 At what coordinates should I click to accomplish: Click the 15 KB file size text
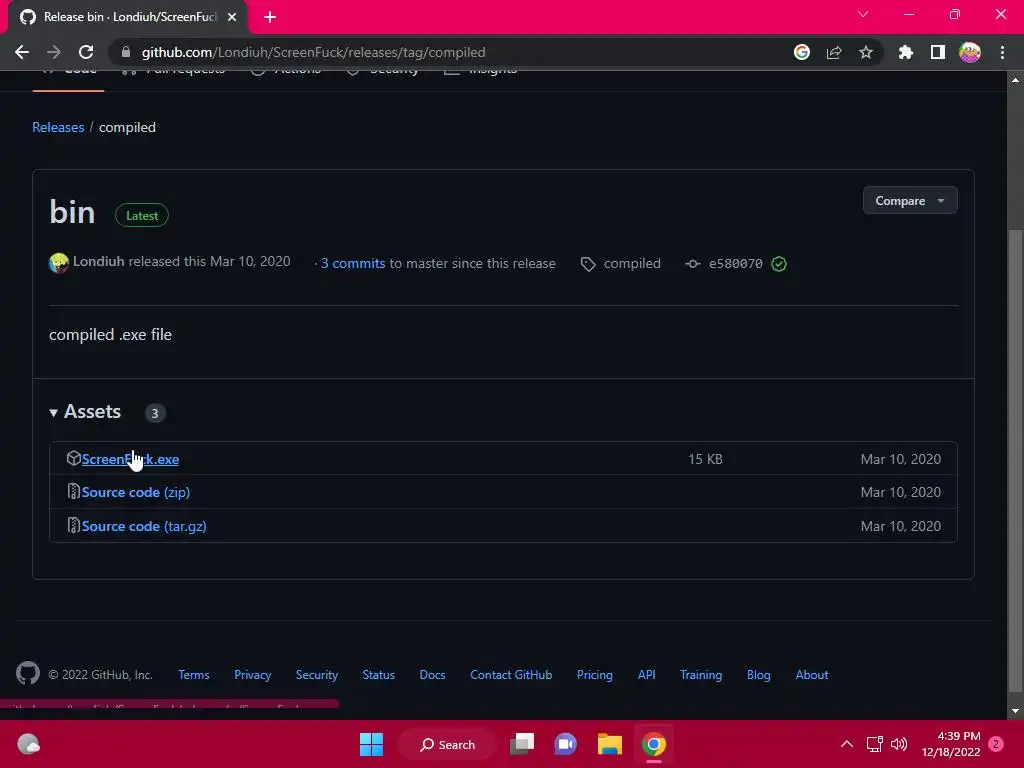pyautogui.click(x=705, y=459)
